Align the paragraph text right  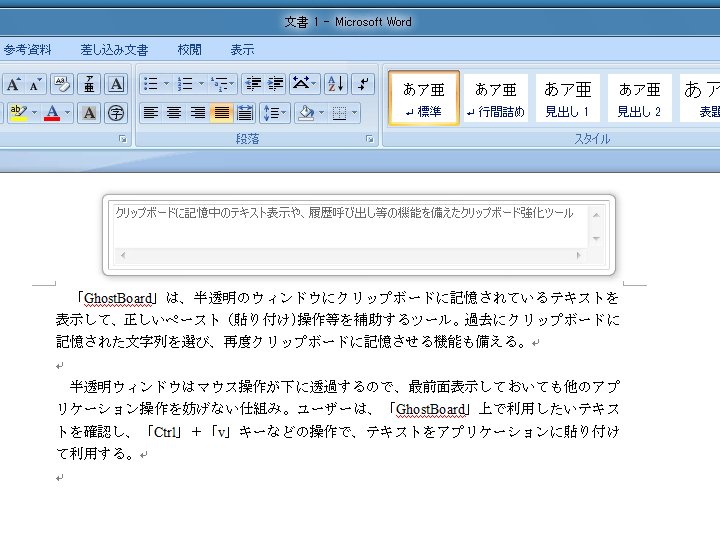click(198, 112)
